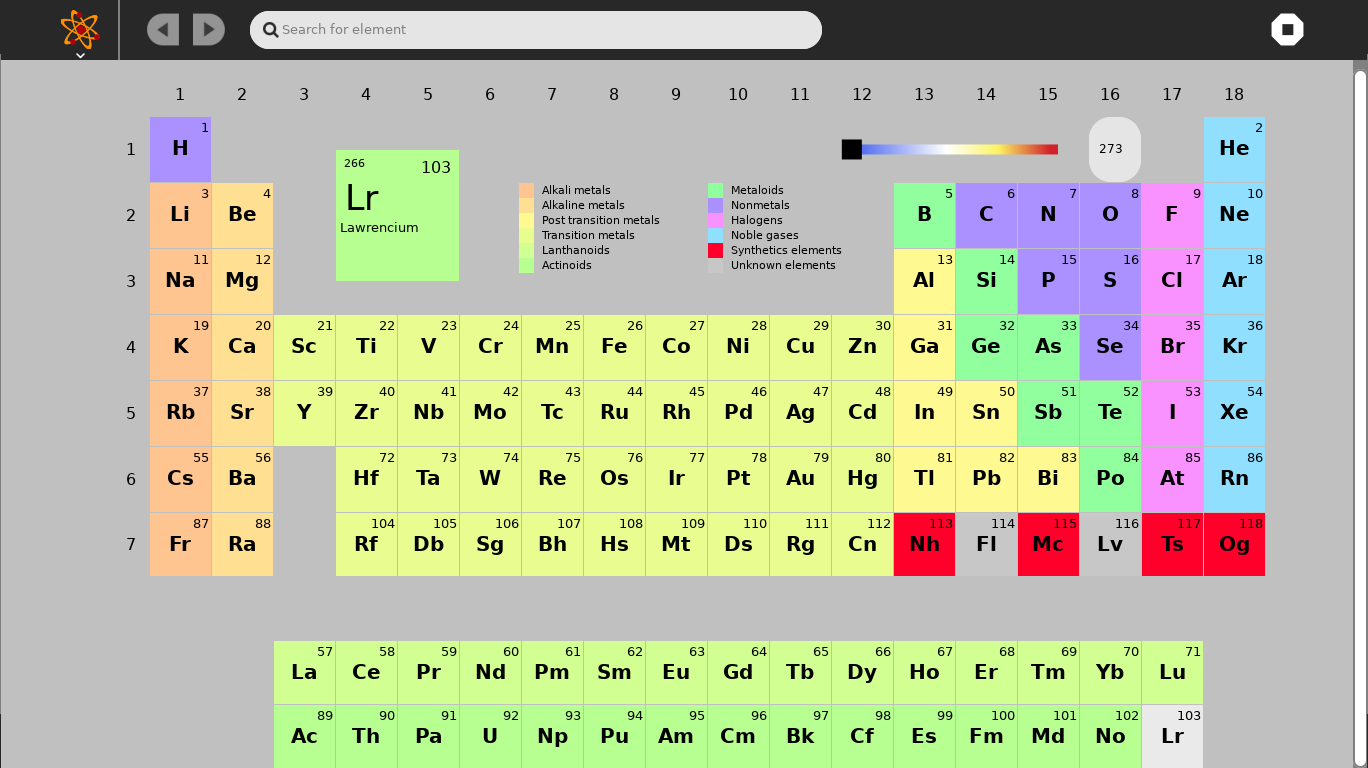Select Gold (Au) in period 6
Viewport: 1368px width, 768px height.
pos(800,479)
